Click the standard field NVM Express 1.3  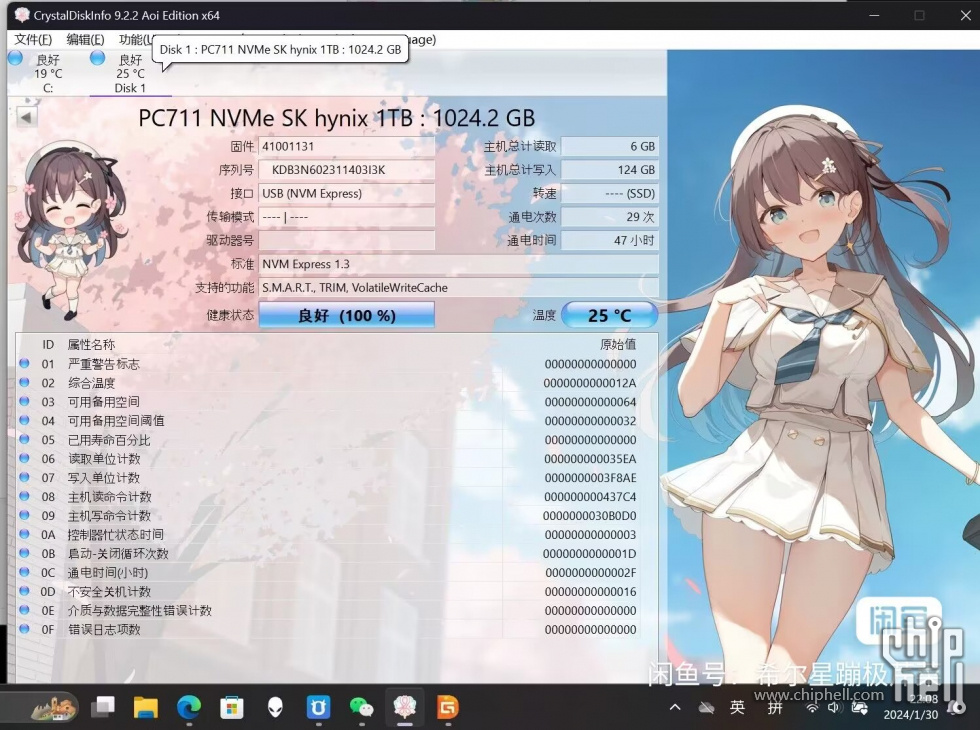pos(459,264)
